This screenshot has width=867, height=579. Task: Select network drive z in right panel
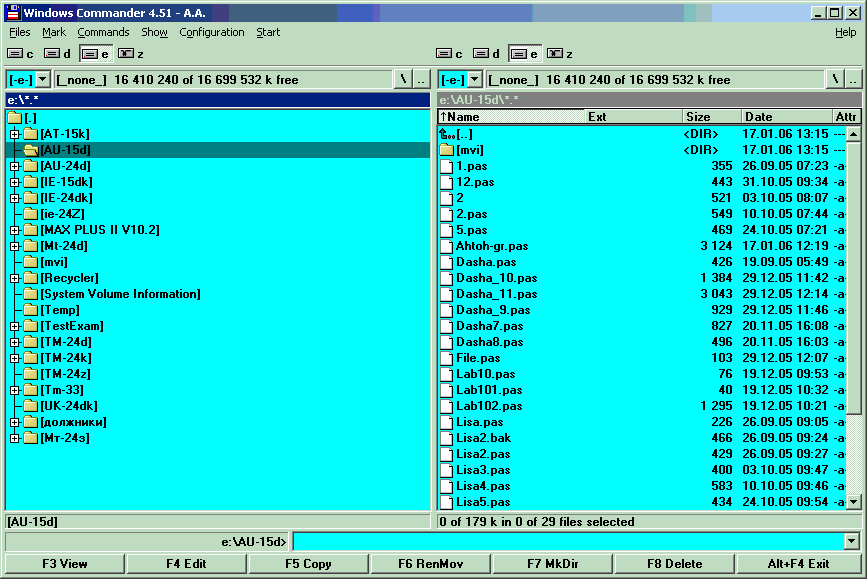pos(560,54)
